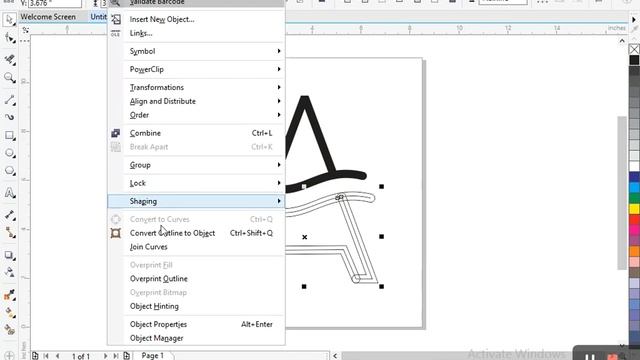
Task: Switch to the Page 1 tab
Action: pos(152,356)
